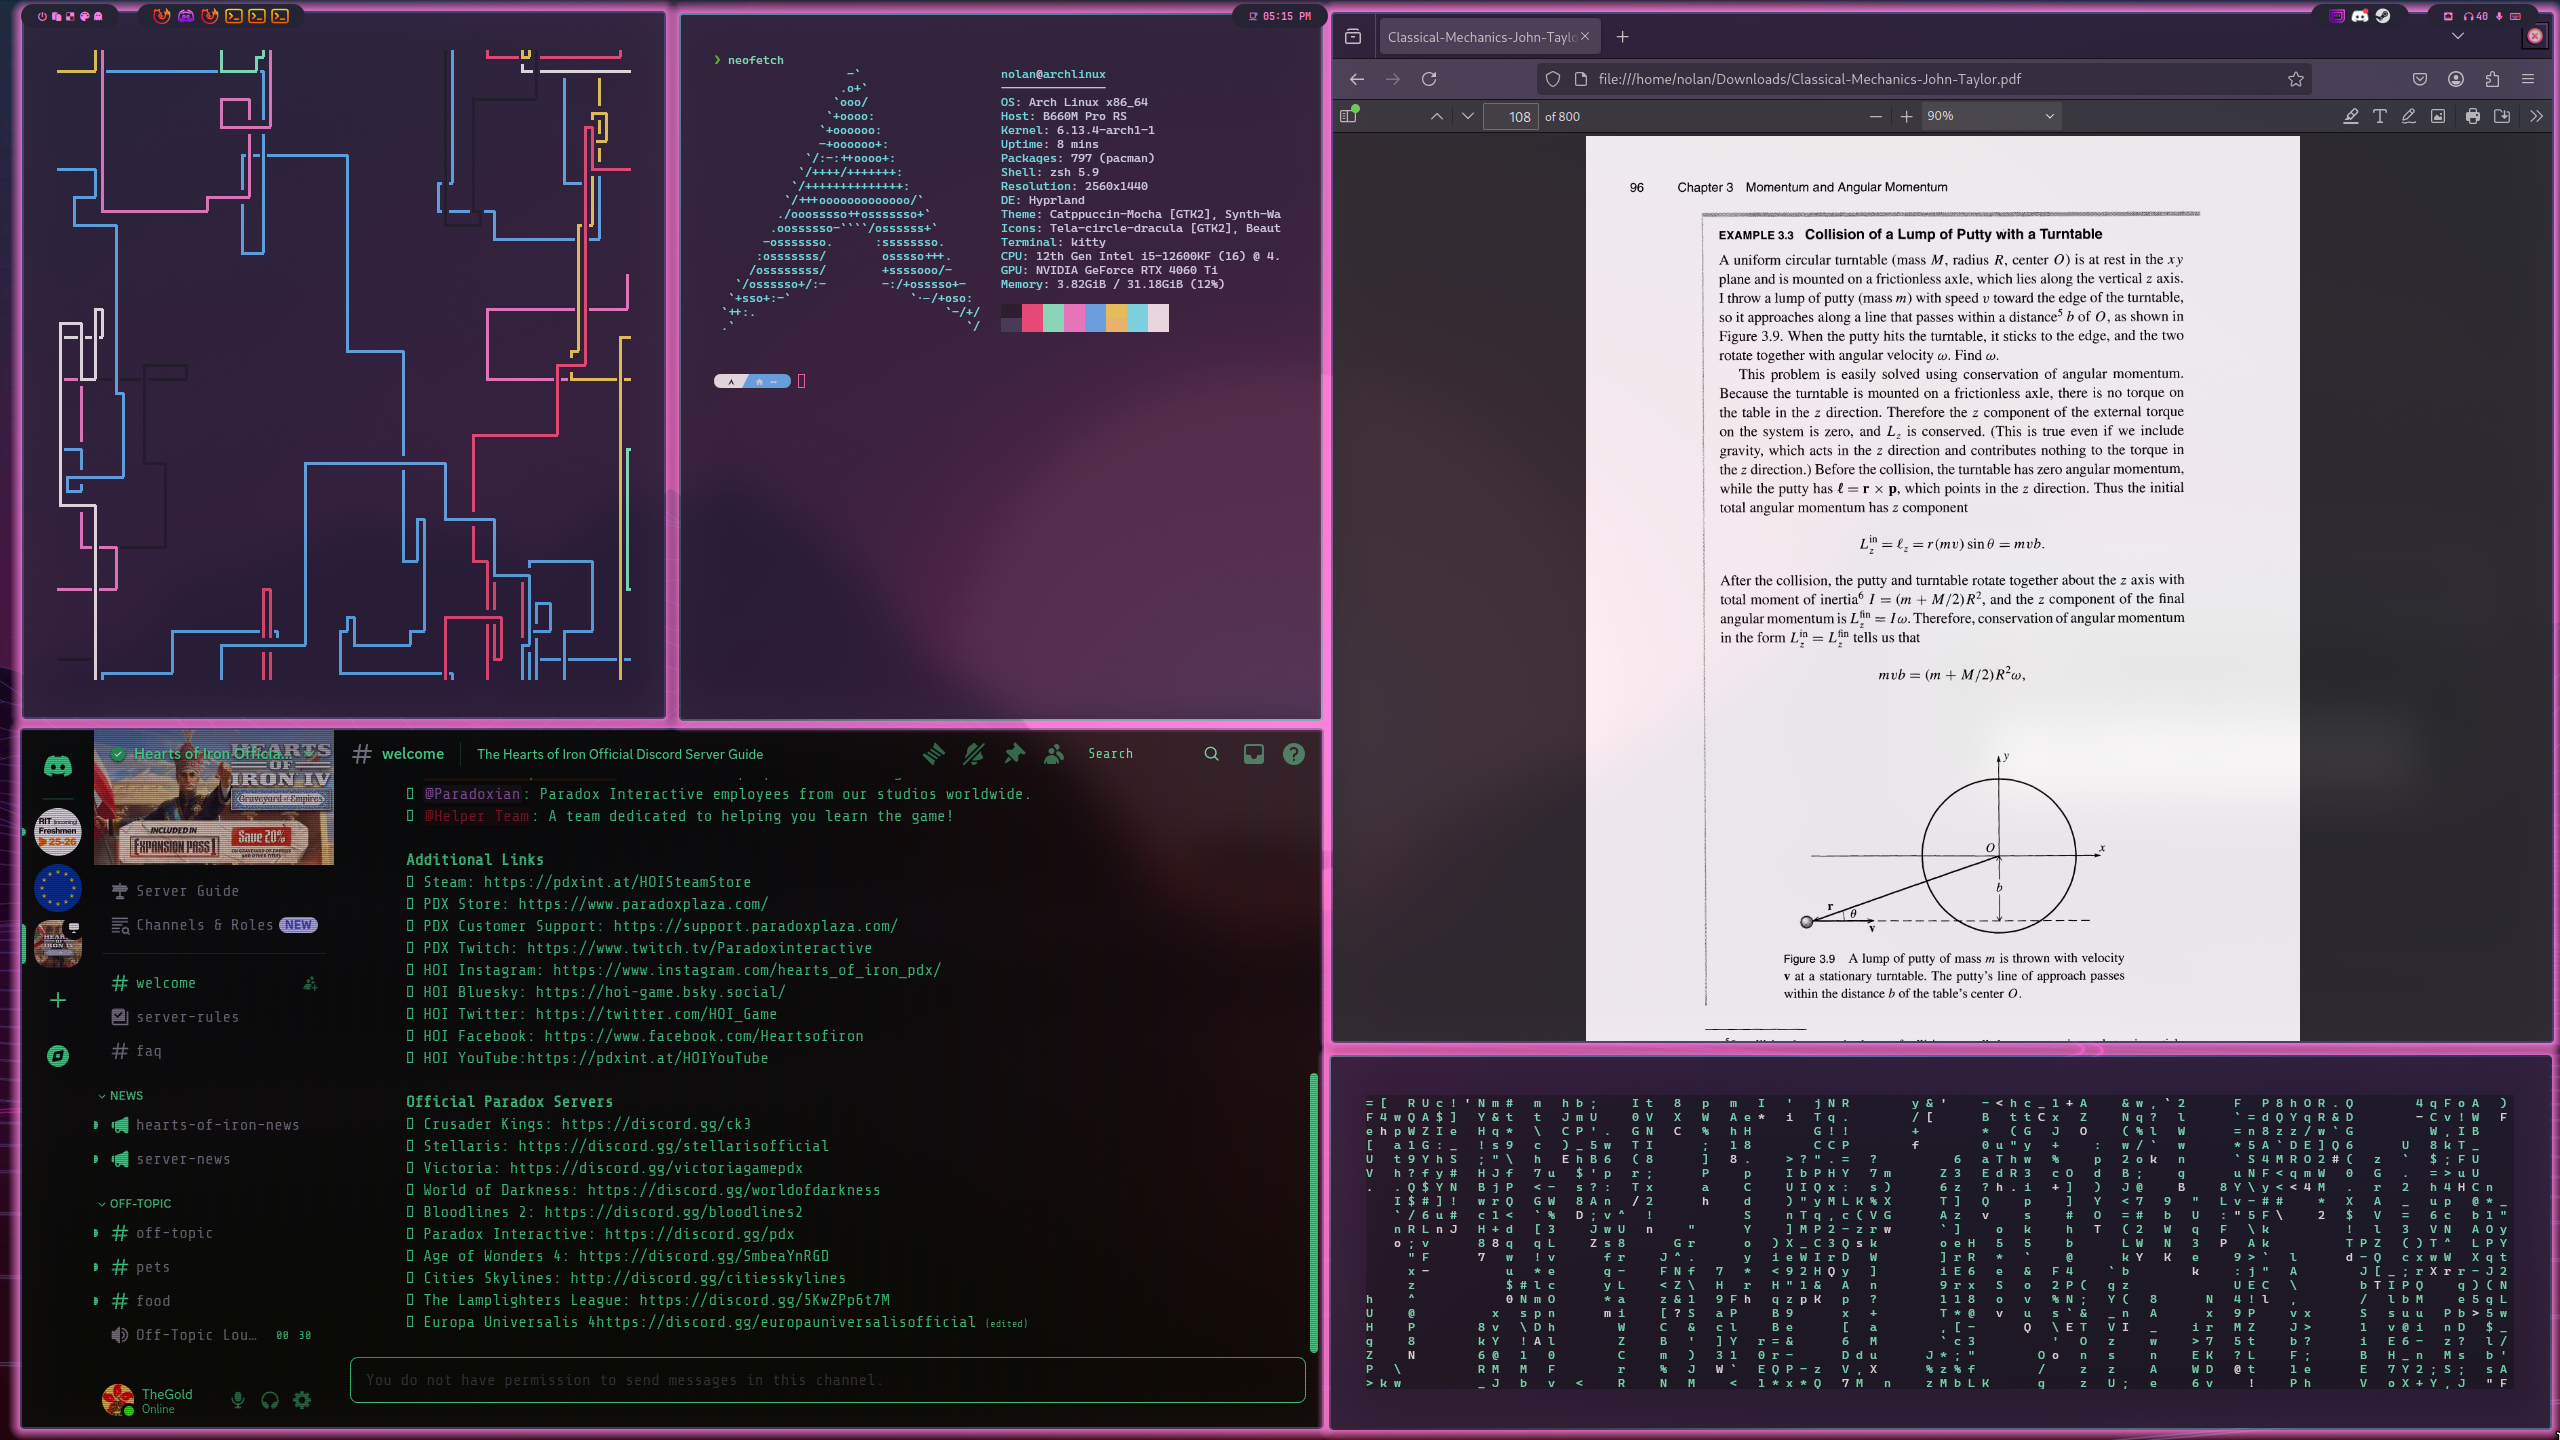2560x1440 pixels.
Task: Save the PDF with download icon
Action: pyautogui.click(x=2502, y=116)
